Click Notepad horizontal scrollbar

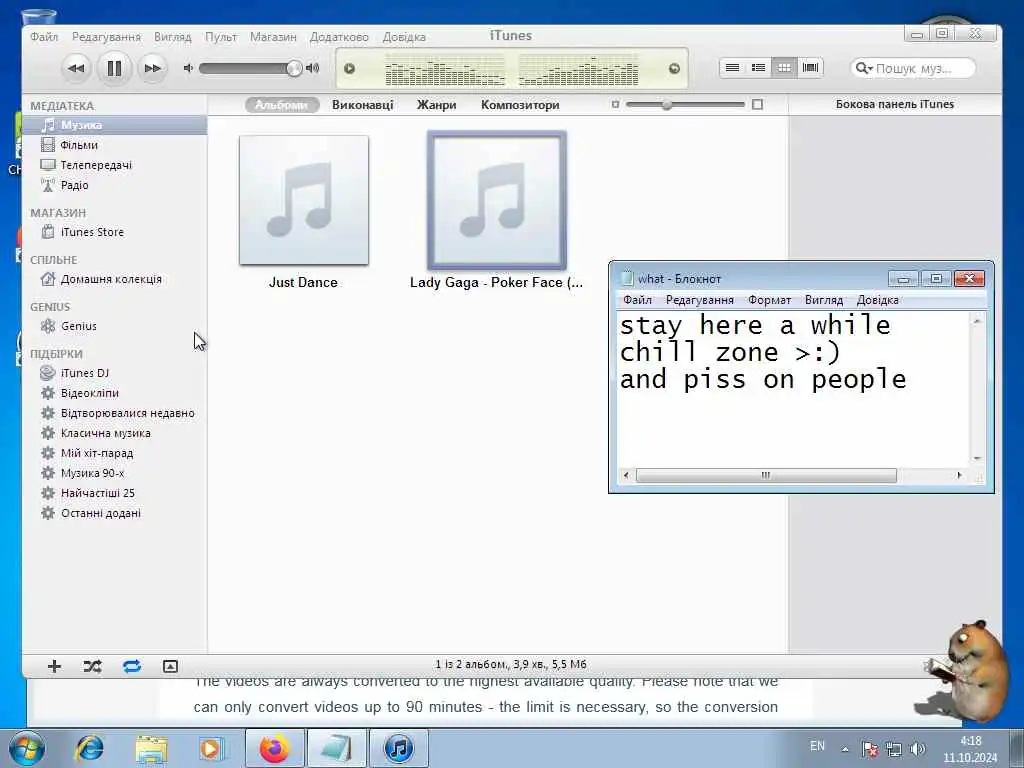(x=766, y=475)
